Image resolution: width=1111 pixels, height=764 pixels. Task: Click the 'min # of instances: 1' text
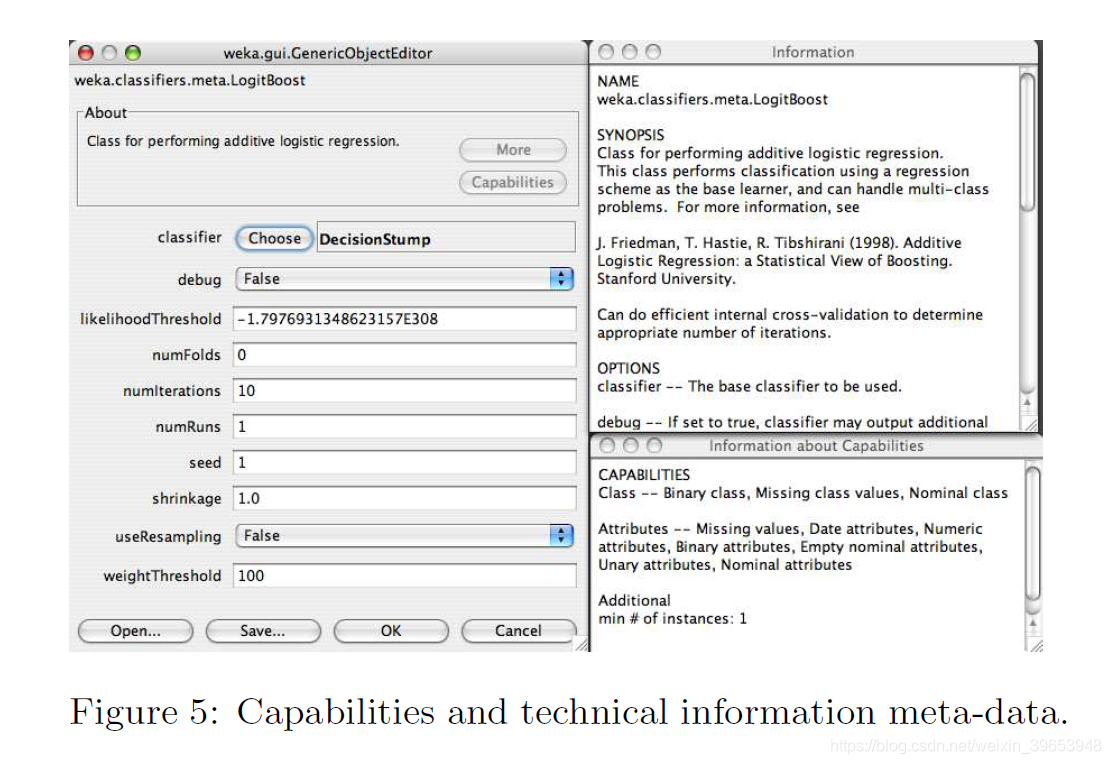(672, 618)
